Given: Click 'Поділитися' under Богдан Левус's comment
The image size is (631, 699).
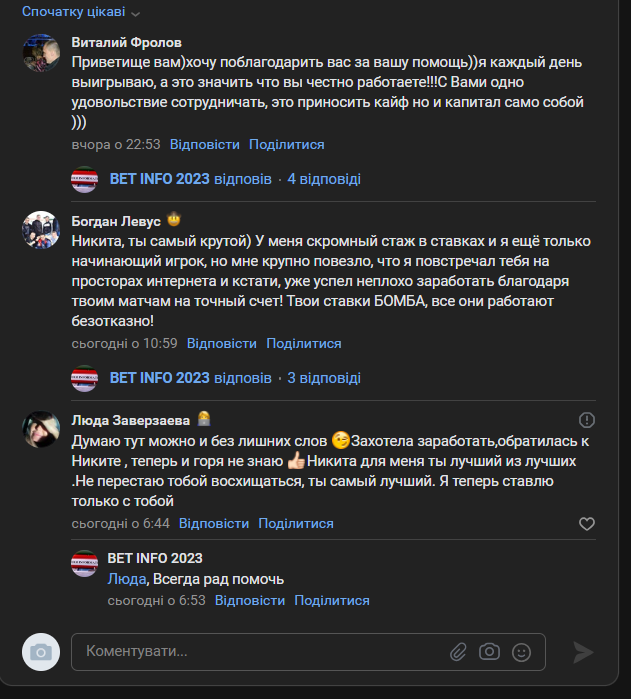Looking at the screenshot, I should click(x=303, y=343).
